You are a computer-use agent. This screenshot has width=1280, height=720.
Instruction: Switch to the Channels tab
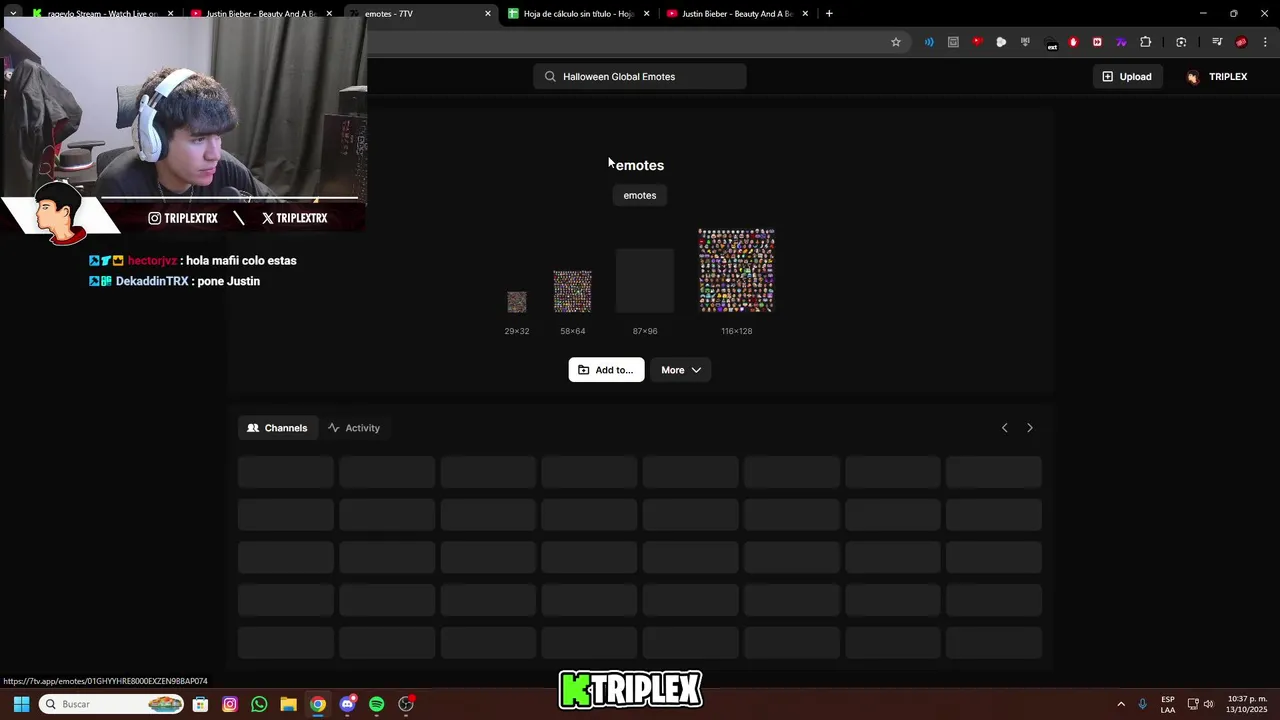278,428
